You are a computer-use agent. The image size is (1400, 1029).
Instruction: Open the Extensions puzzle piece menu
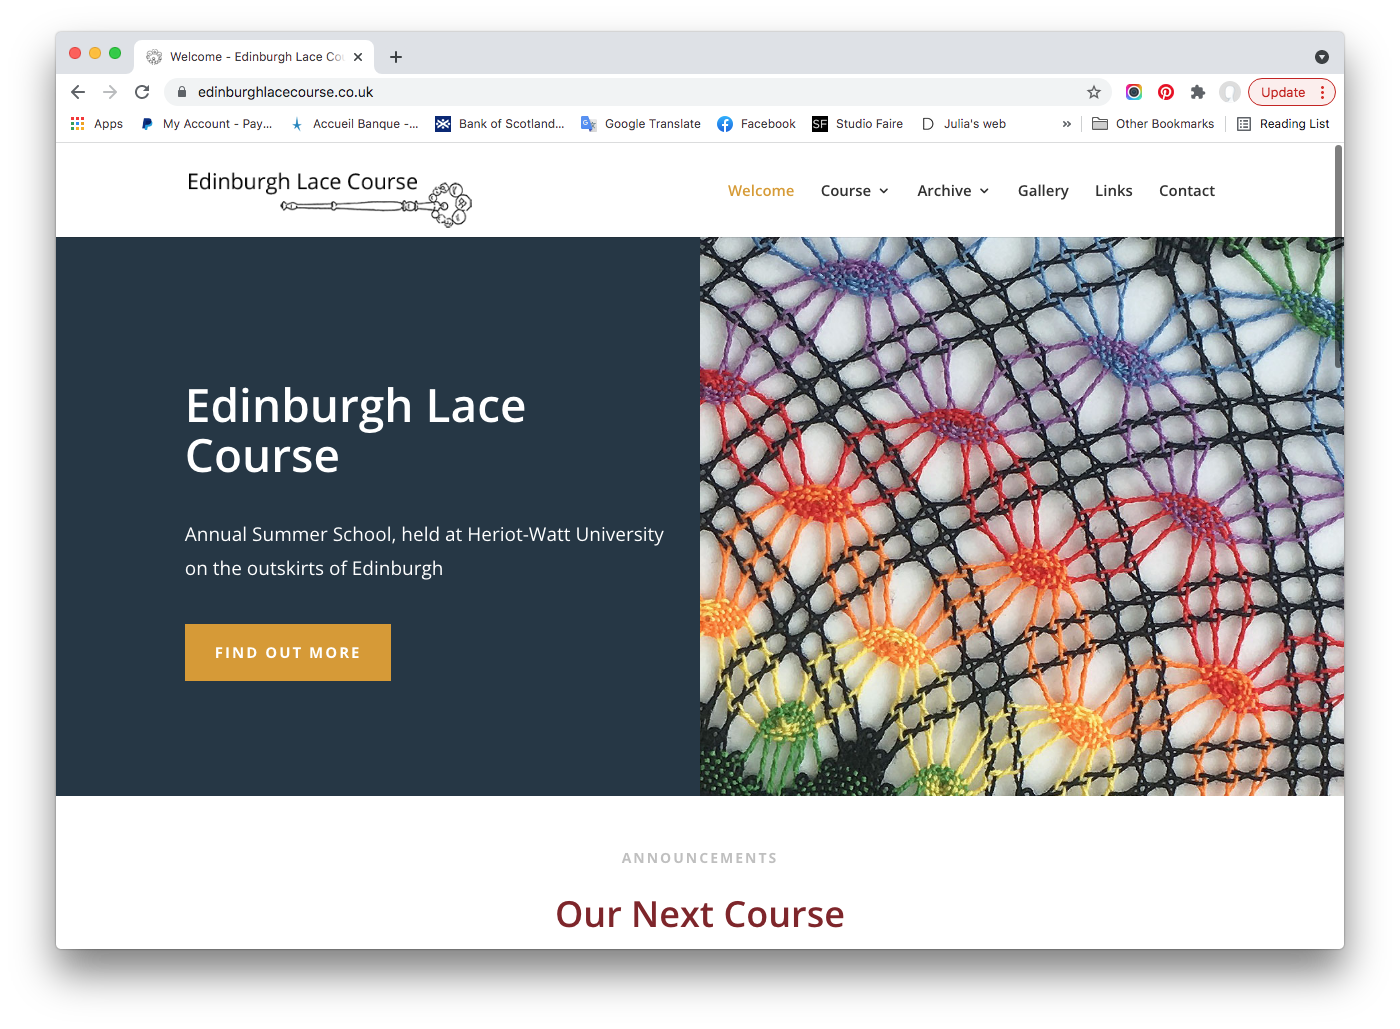click(1198, 92)
